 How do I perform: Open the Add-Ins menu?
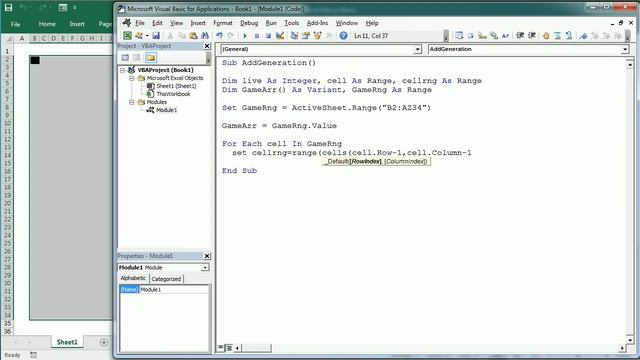(317, 23)
